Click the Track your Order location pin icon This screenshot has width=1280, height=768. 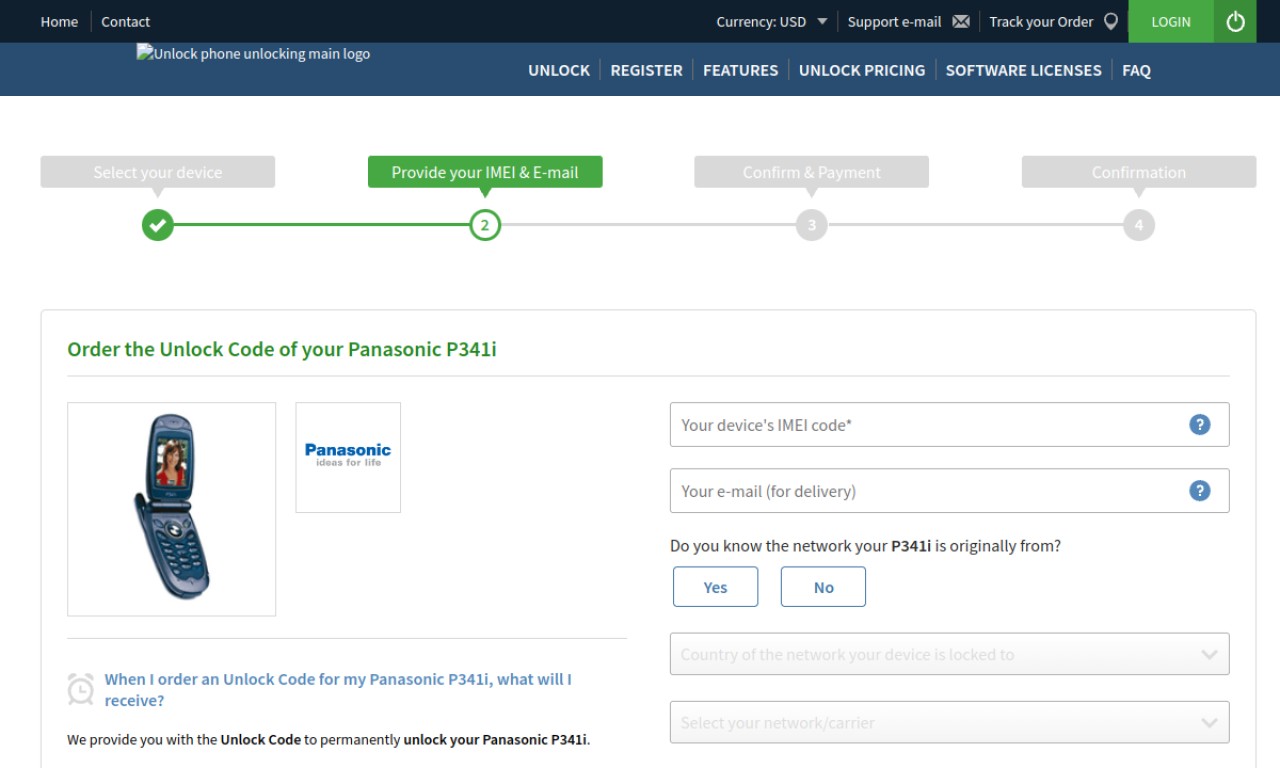click(x=1111, y=22)
